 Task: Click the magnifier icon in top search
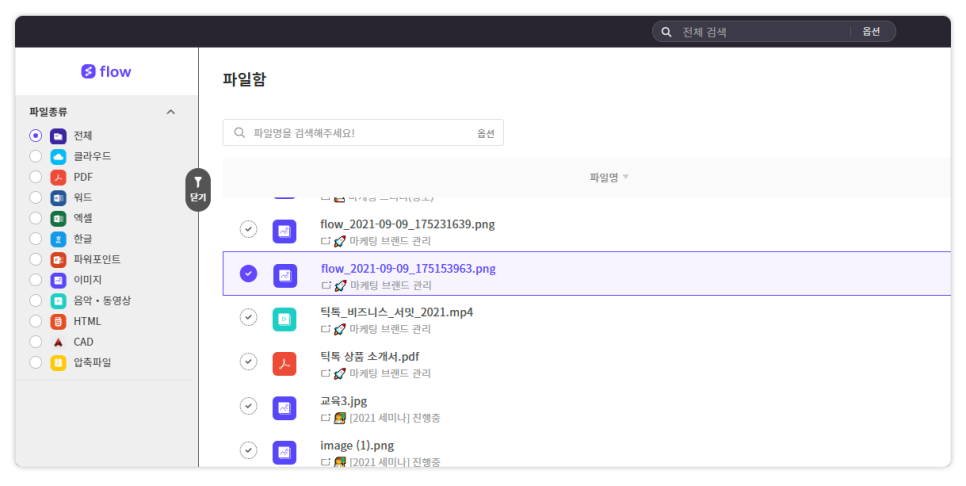[x=667, y=32]
